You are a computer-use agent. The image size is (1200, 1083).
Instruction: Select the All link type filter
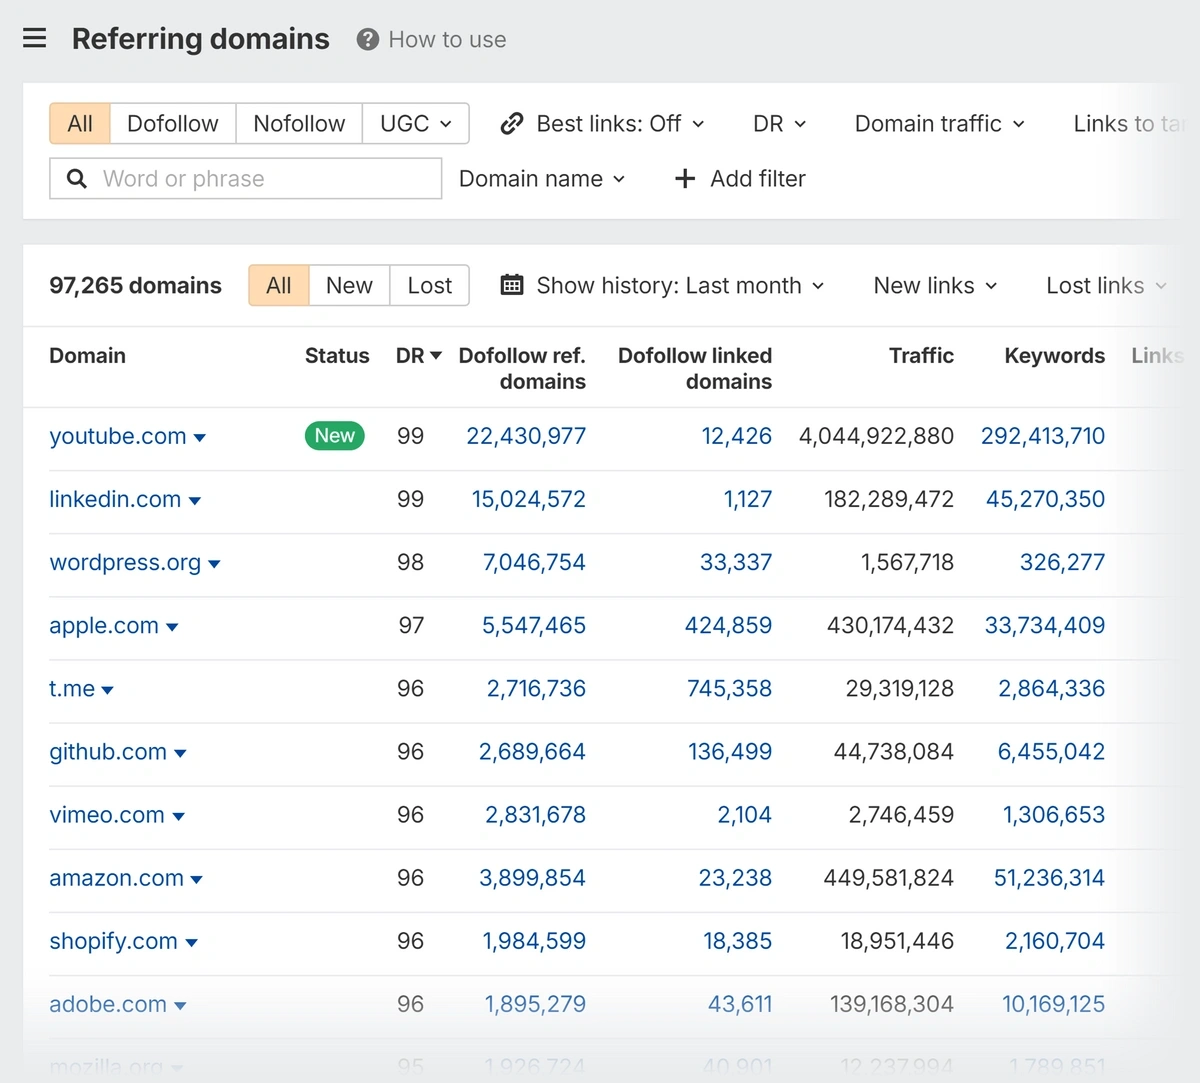click(80, 124)
